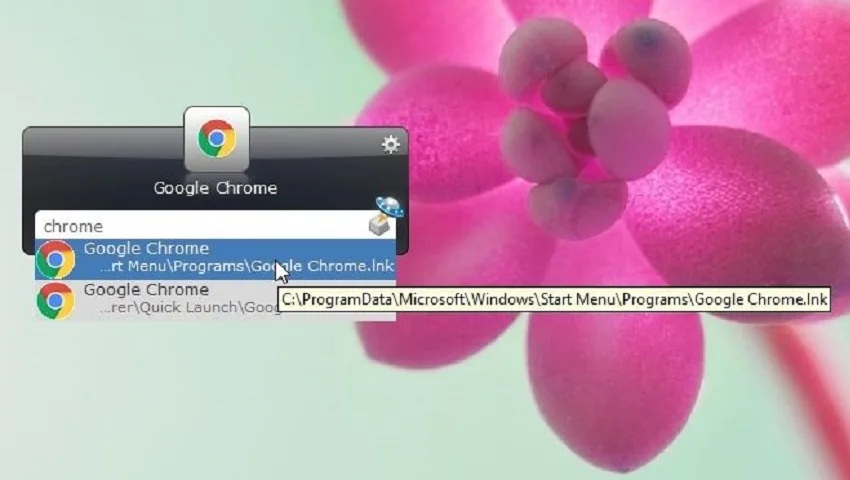The height and width of the screenshot is (480, 850).
Task: Click the 'Google Chrome' title label under the big icon
Action: 215,188
